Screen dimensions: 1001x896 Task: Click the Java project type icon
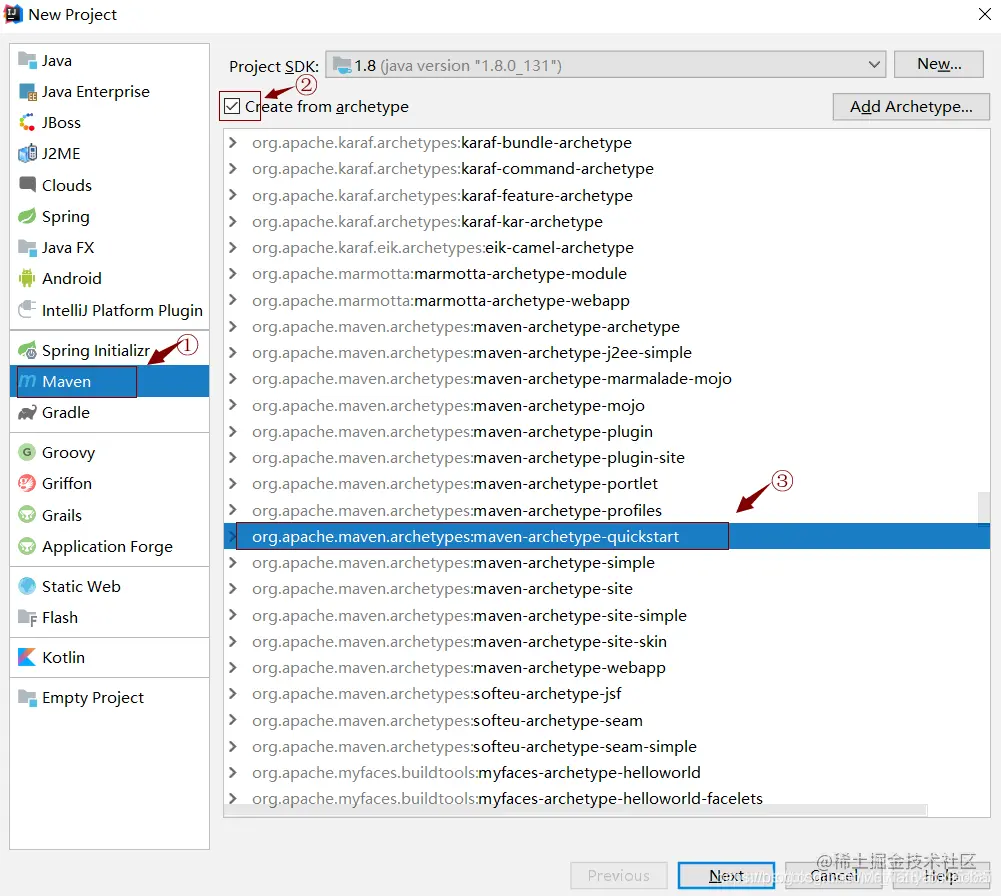coord(27,61)
